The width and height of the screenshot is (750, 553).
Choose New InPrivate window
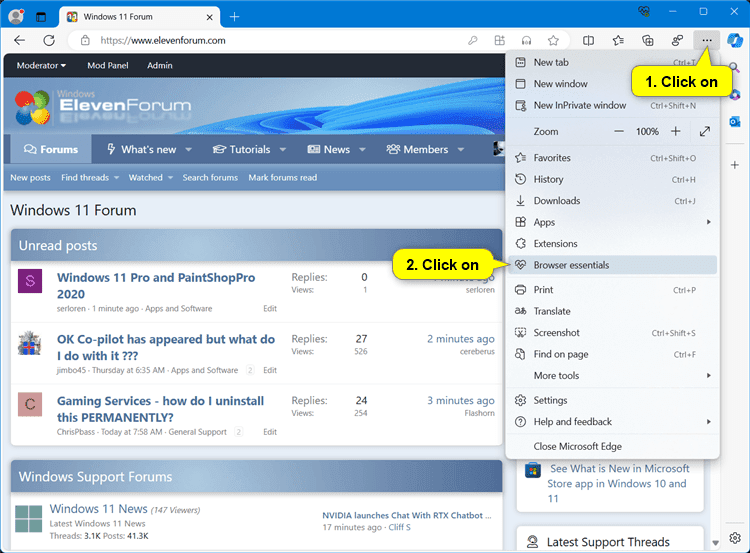[x=613, y=105]
